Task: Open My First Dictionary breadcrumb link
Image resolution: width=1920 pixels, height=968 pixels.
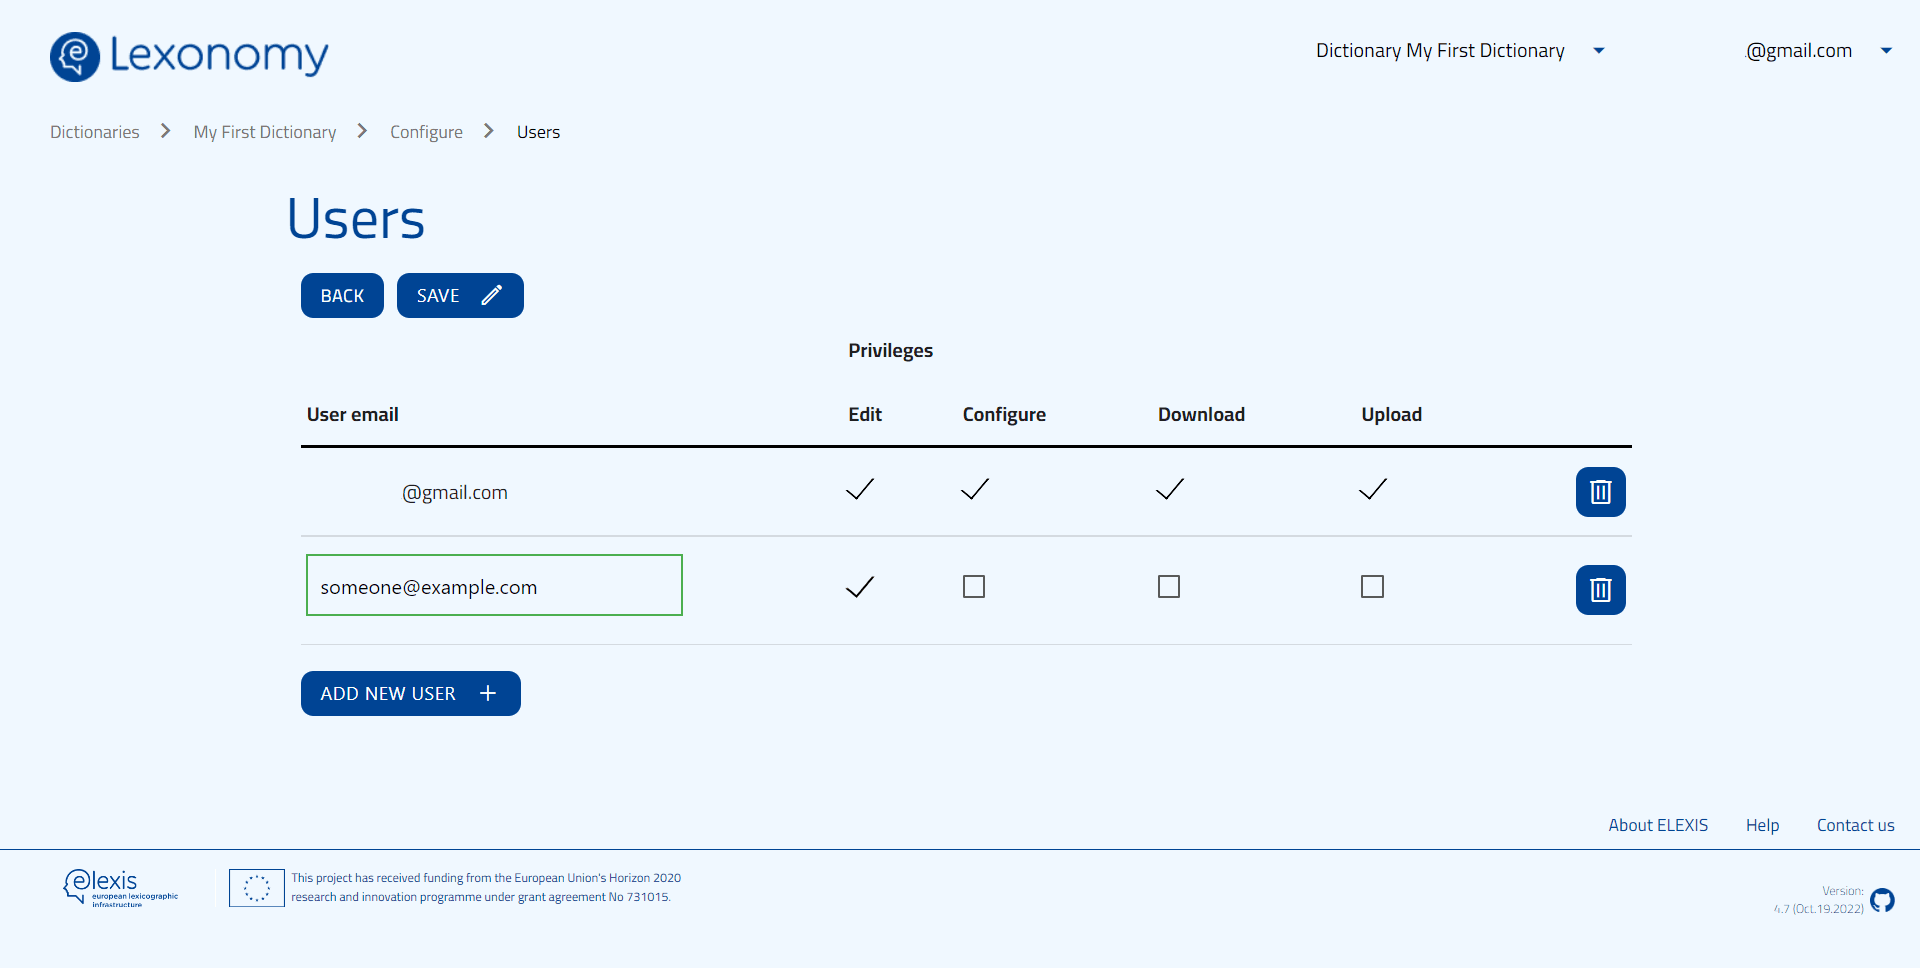Action: 265,132
